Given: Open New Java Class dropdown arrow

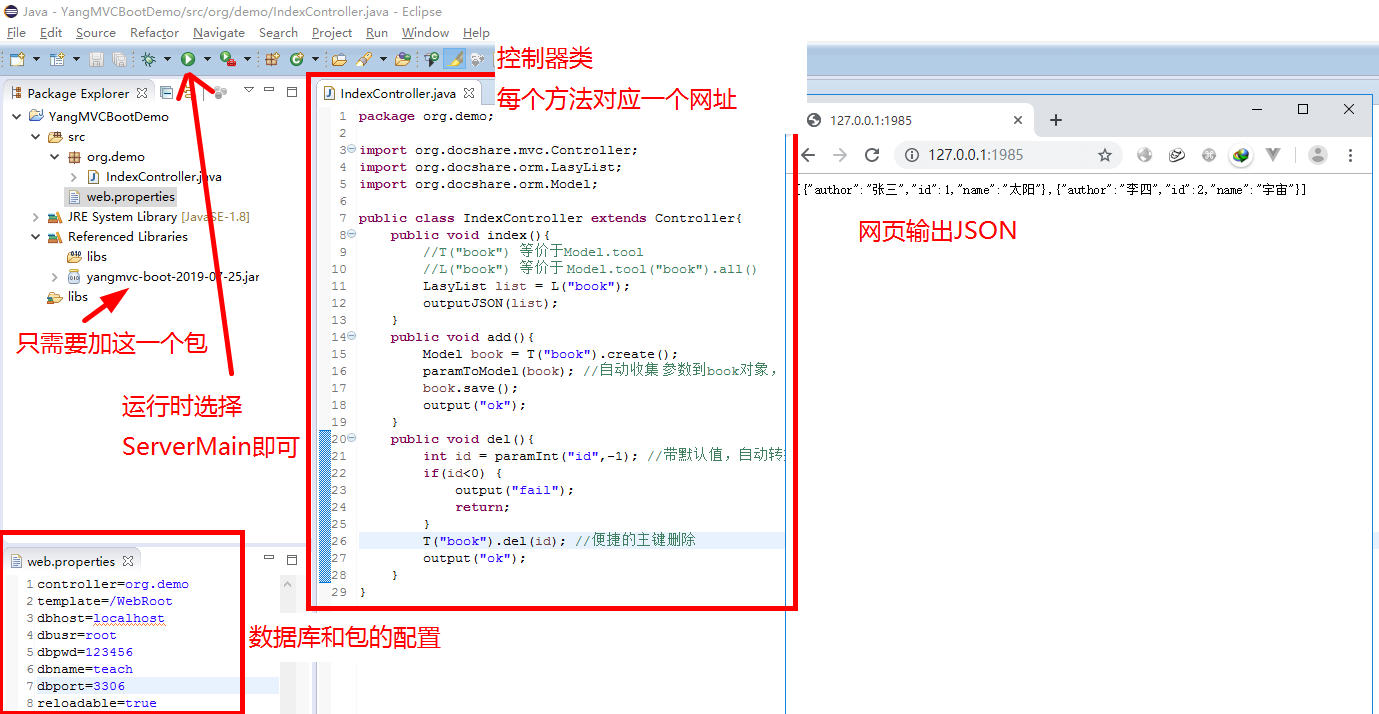Looking at the screenshot, I should tap(315, 59).
